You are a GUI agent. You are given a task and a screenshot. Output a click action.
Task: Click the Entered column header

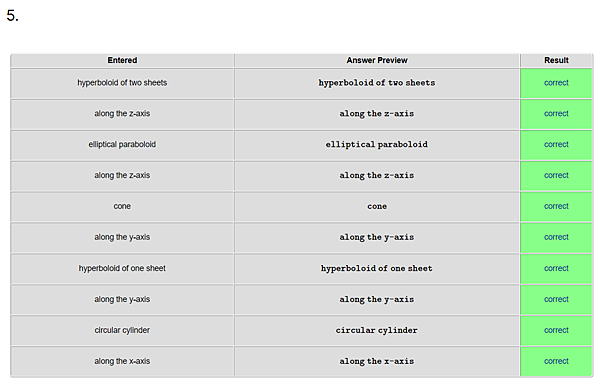(x=122, y=60)
